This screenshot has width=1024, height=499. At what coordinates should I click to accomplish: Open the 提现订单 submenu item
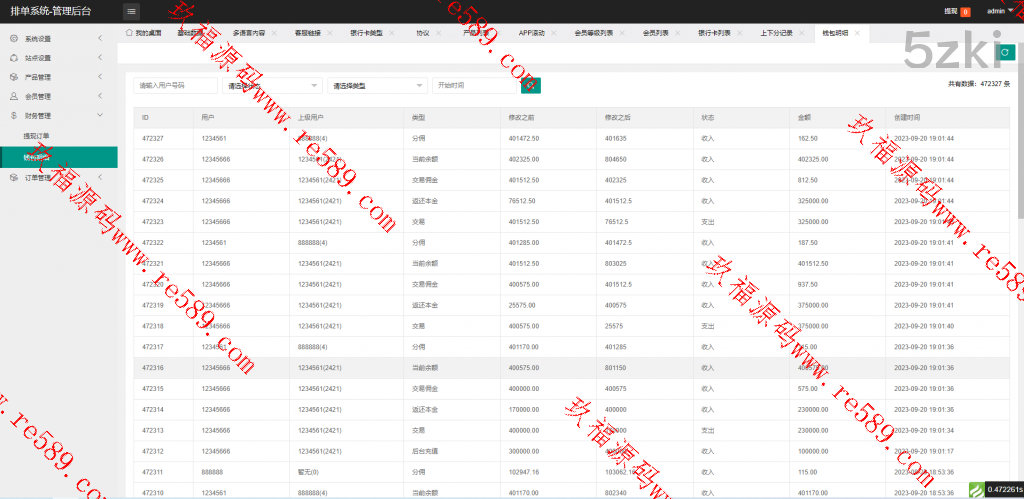(37, 136)
